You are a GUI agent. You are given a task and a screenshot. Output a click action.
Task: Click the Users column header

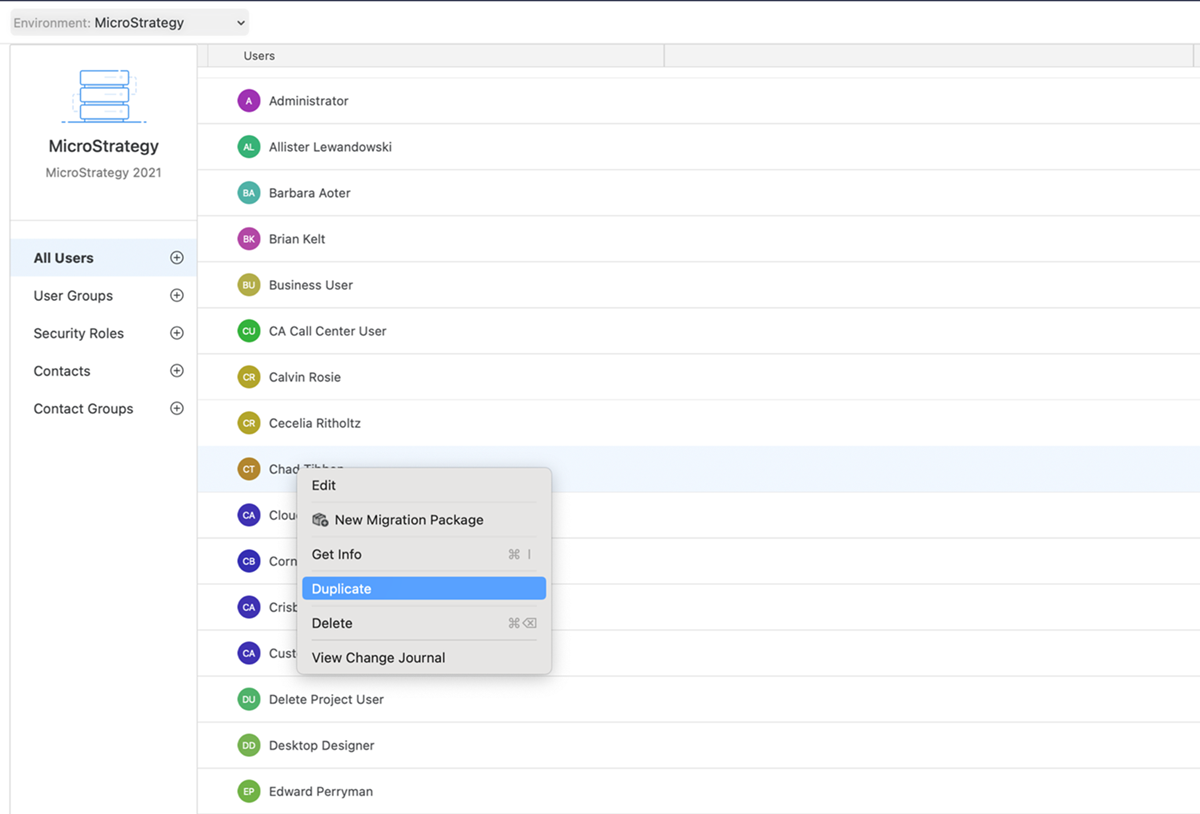point(259,56)
